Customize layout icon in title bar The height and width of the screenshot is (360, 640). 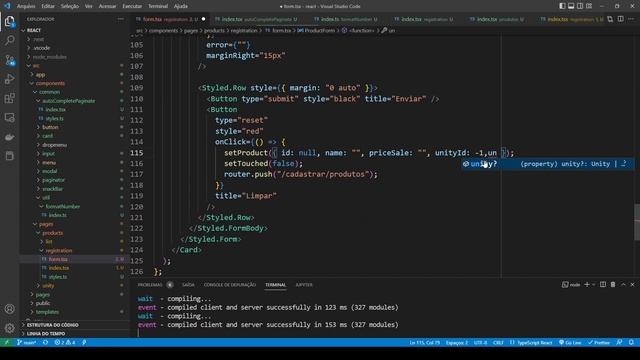pyautogui.click(x=589, y=6)
